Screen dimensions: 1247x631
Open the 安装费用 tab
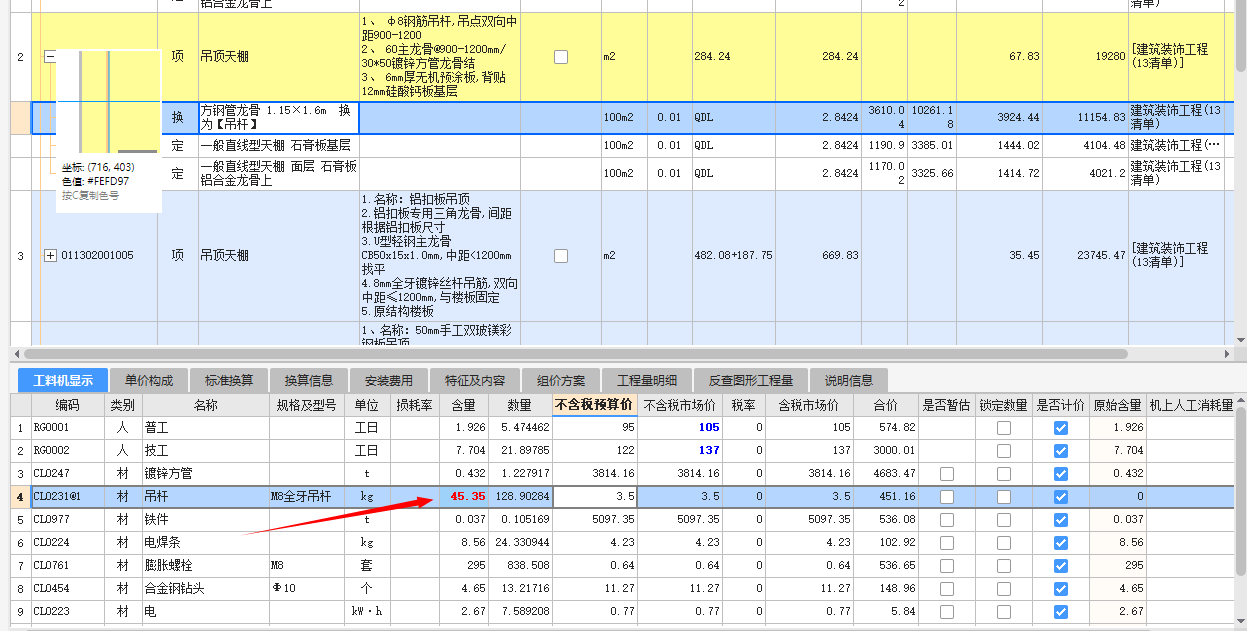389,381
